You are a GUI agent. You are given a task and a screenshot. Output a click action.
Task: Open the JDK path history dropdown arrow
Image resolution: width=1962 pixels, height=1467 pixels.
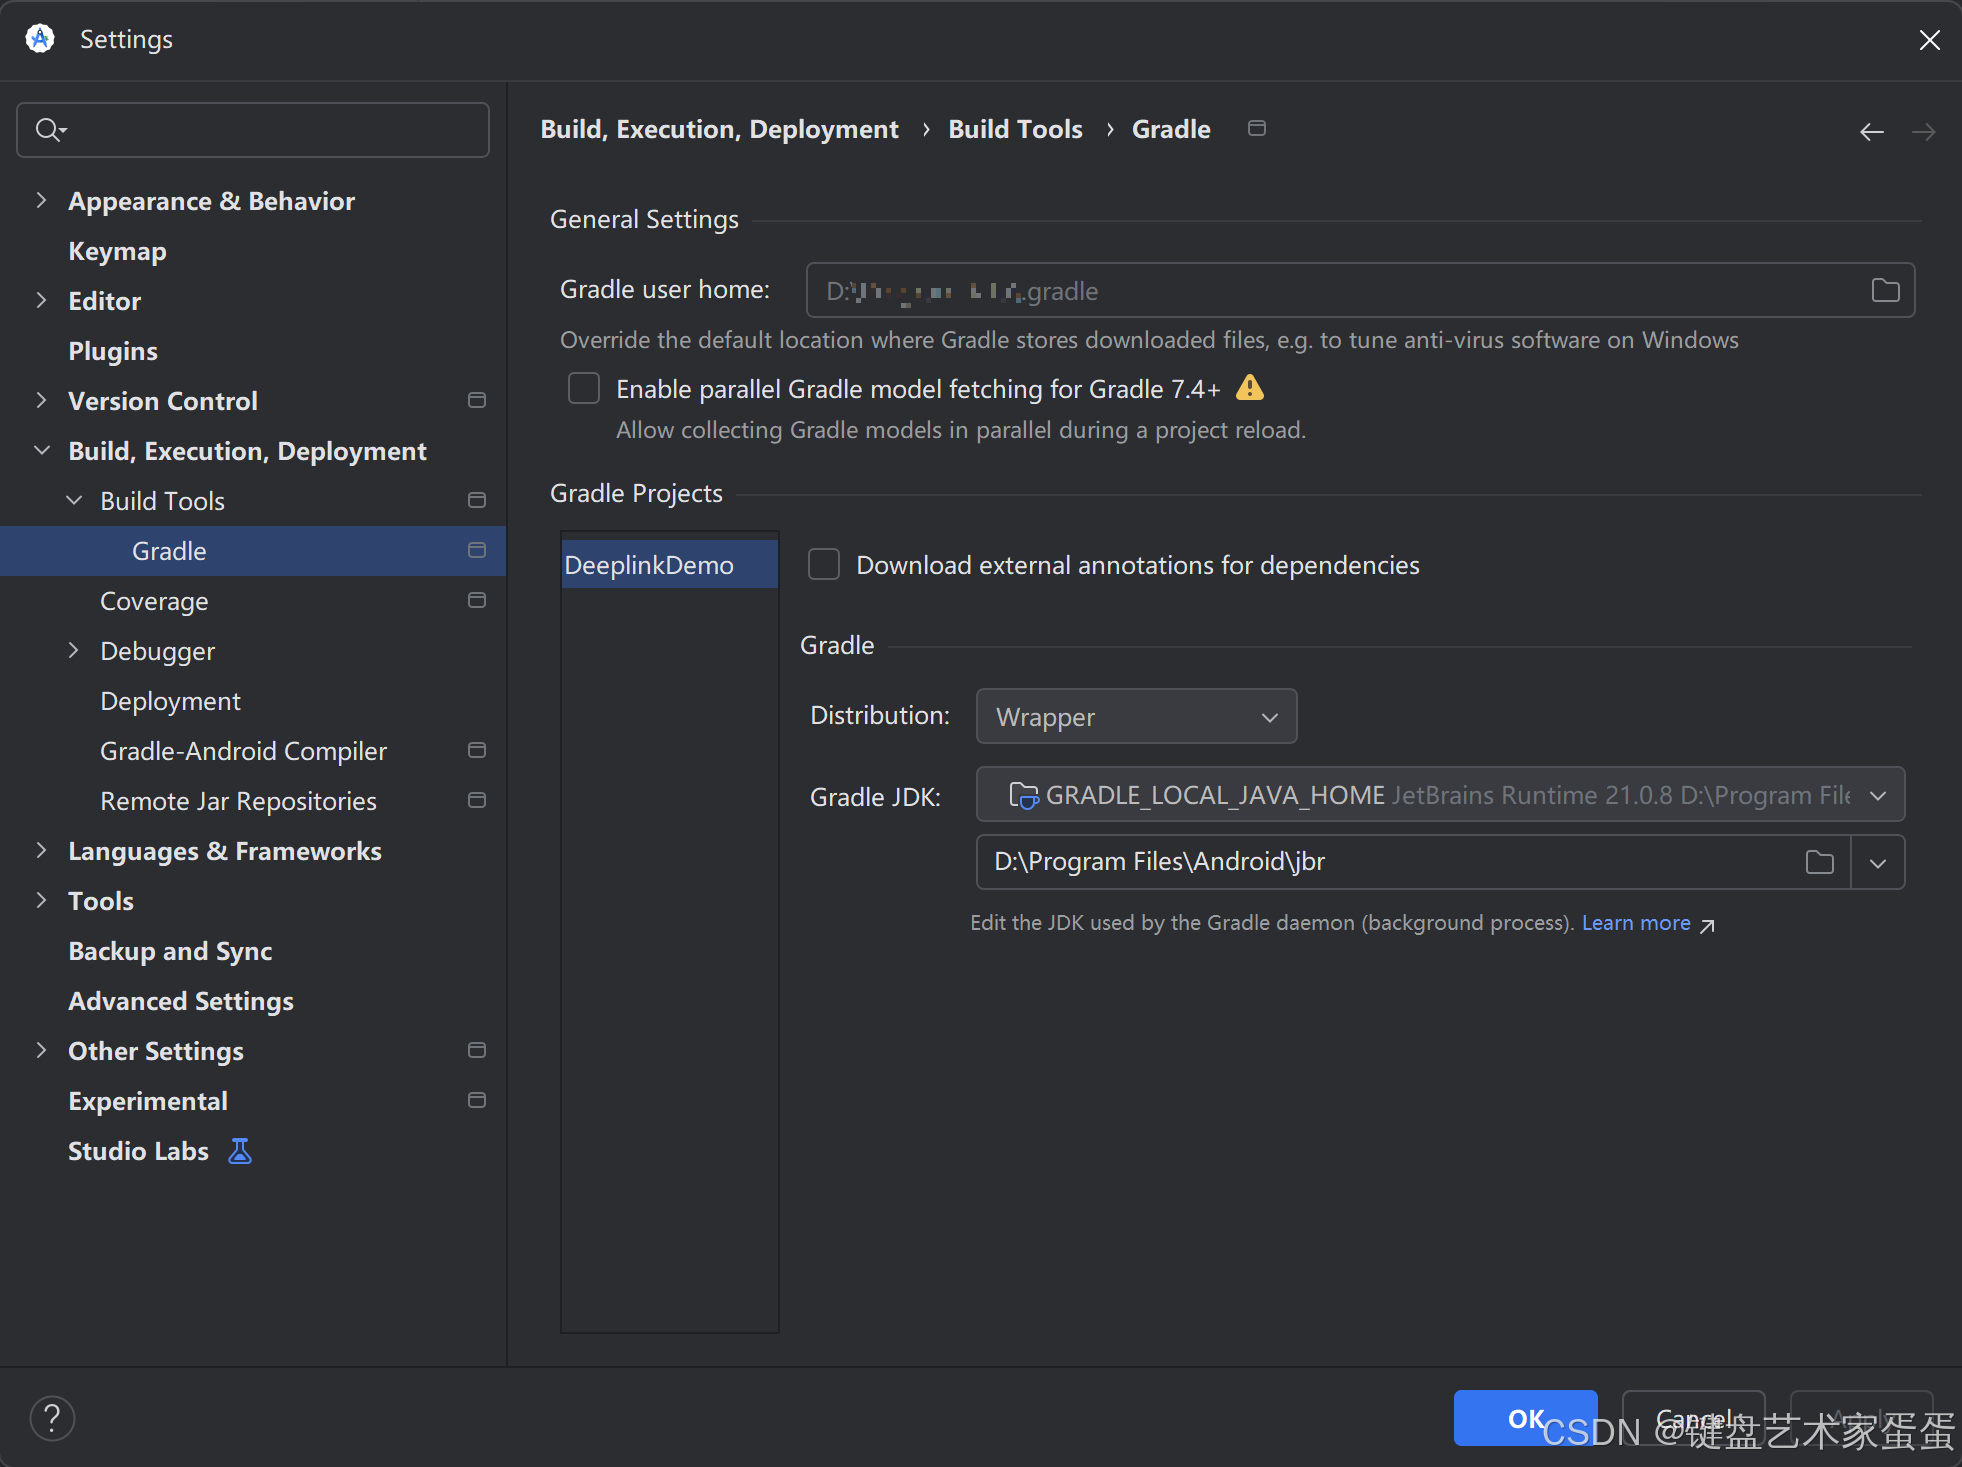(1878, 862)
